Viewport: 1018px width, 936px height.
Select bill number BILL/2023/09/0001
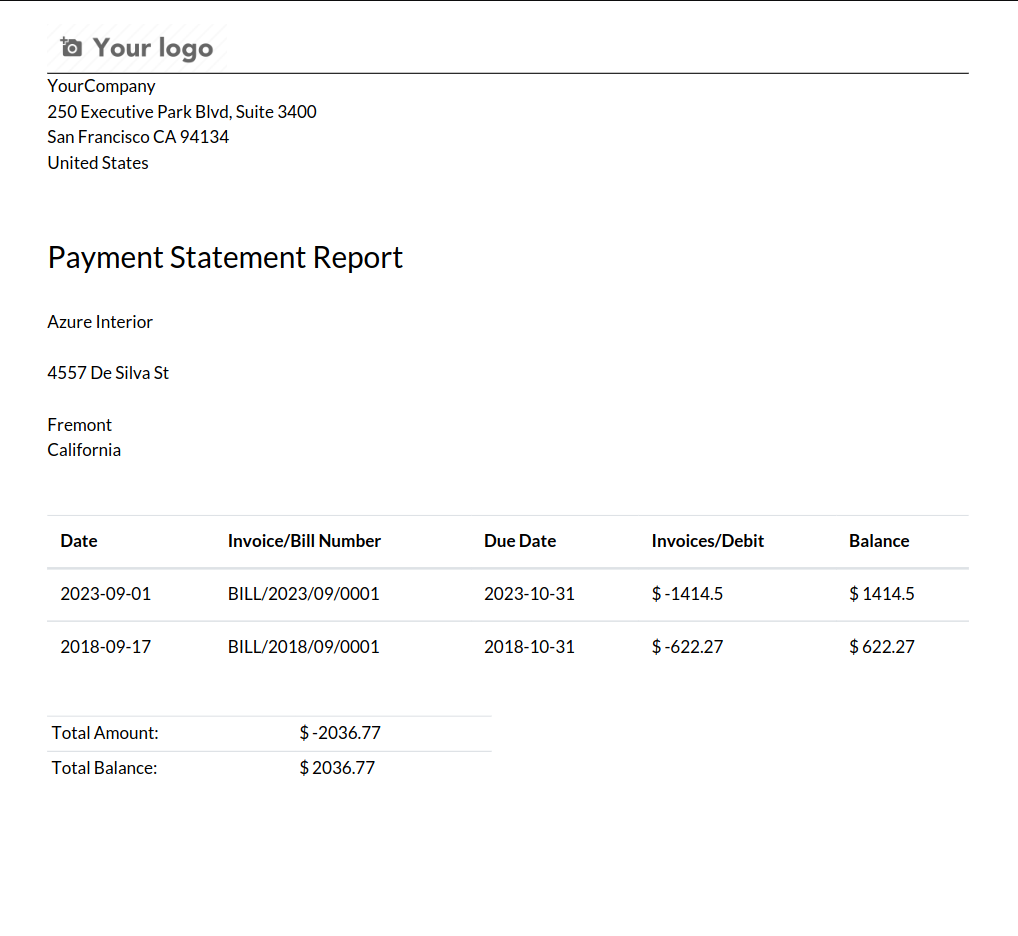click(x=303, y=594)
